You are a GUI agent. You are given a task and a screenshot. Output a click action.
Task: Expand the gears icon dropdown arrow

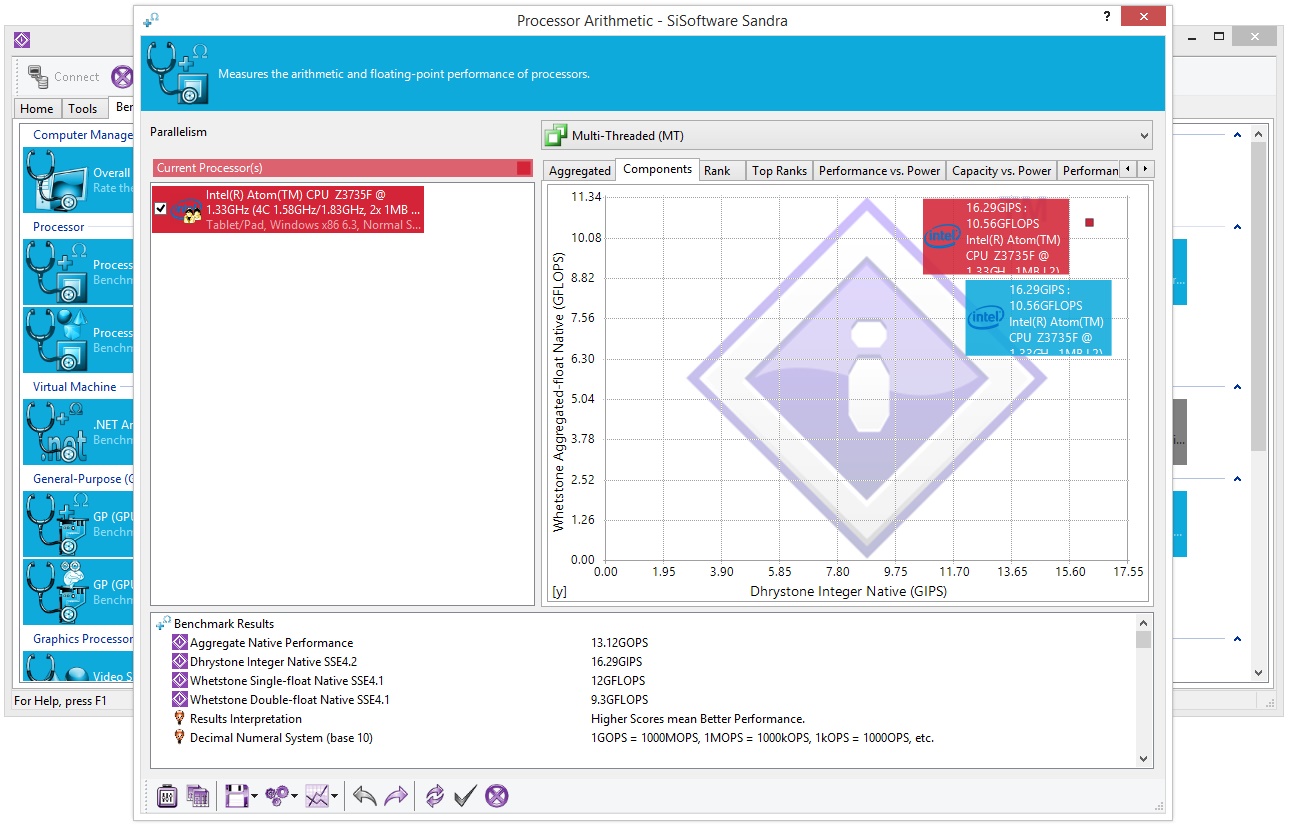pyautogui.click(x=295, y=797)
